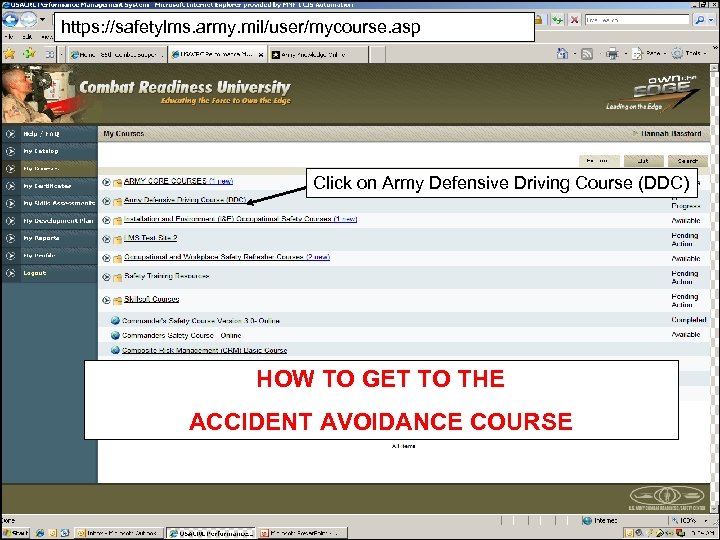Click the Safety Training Resources folder icon
This screenshot has width=720, height=540.
[118, 277]
